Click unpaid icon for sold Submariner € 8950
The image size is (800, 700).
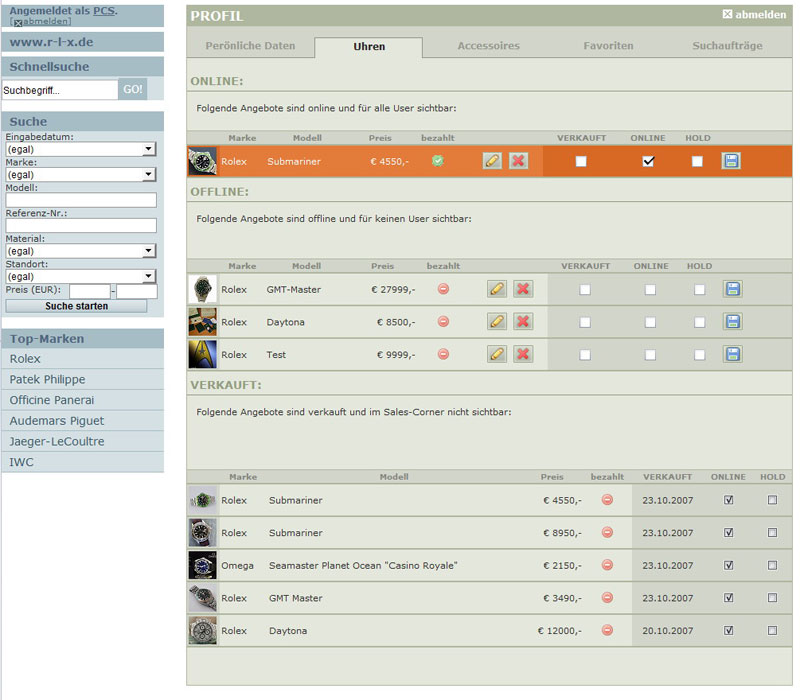tap(607, 533)
